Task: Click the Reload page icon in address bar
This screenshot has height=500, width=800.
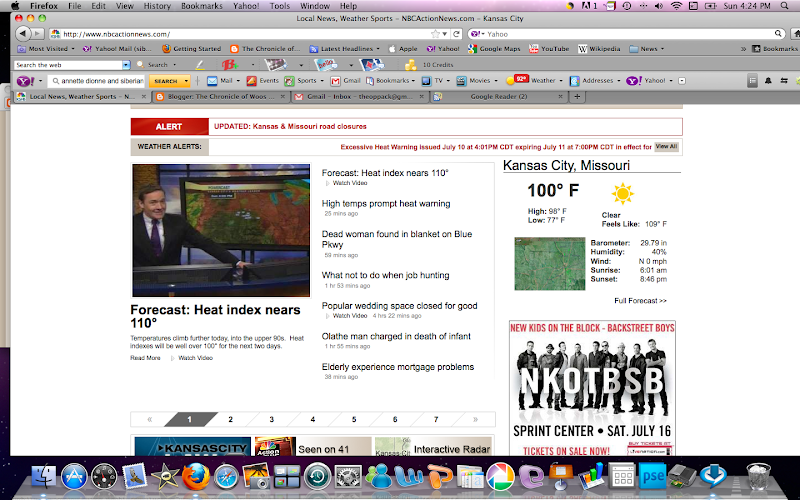Action: coord(457,34)
